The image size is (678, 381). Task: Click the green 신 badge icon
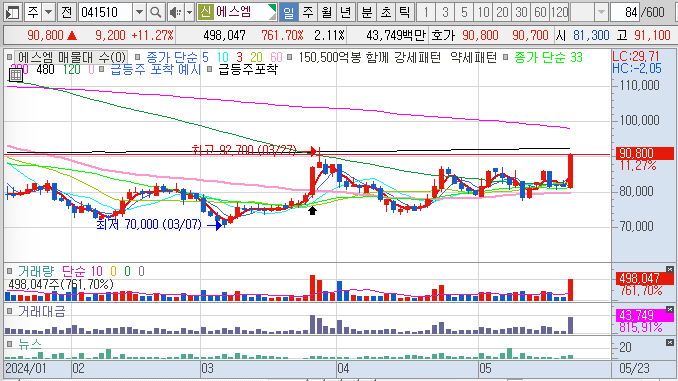(x=205, y=12)
